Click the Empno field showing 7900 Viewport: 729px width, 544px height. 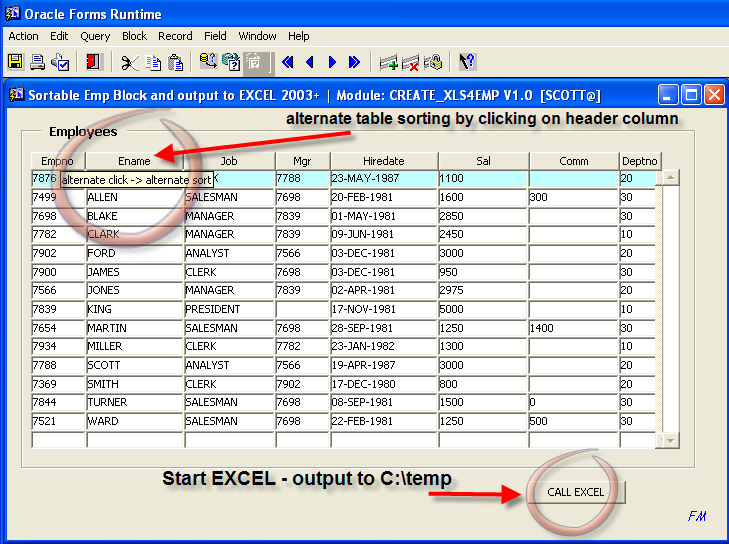[58, 272]
